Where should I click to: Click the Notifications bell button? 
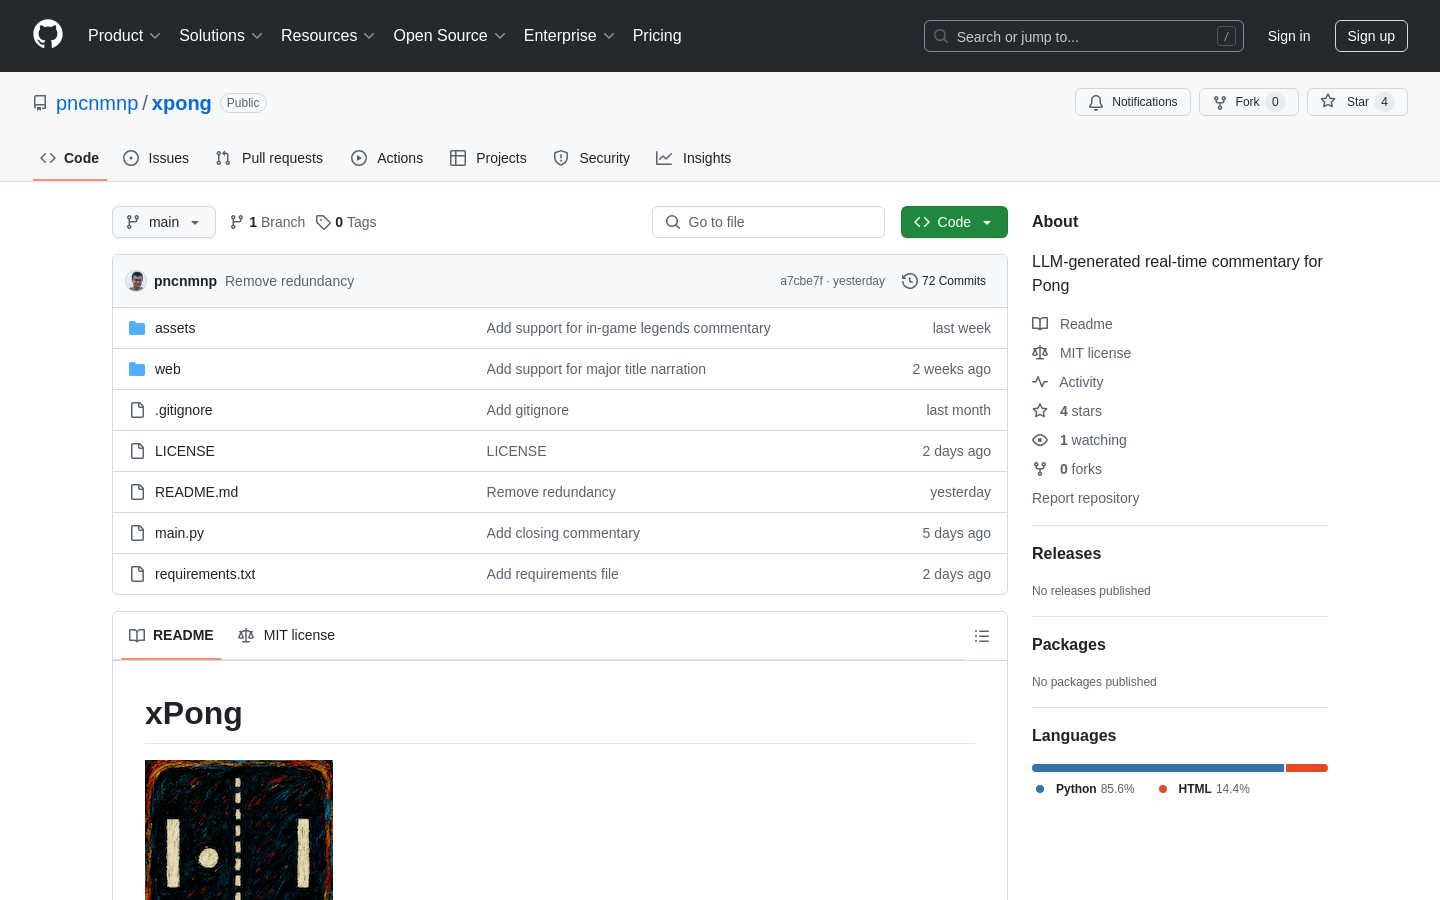(x=1132, y=102)
